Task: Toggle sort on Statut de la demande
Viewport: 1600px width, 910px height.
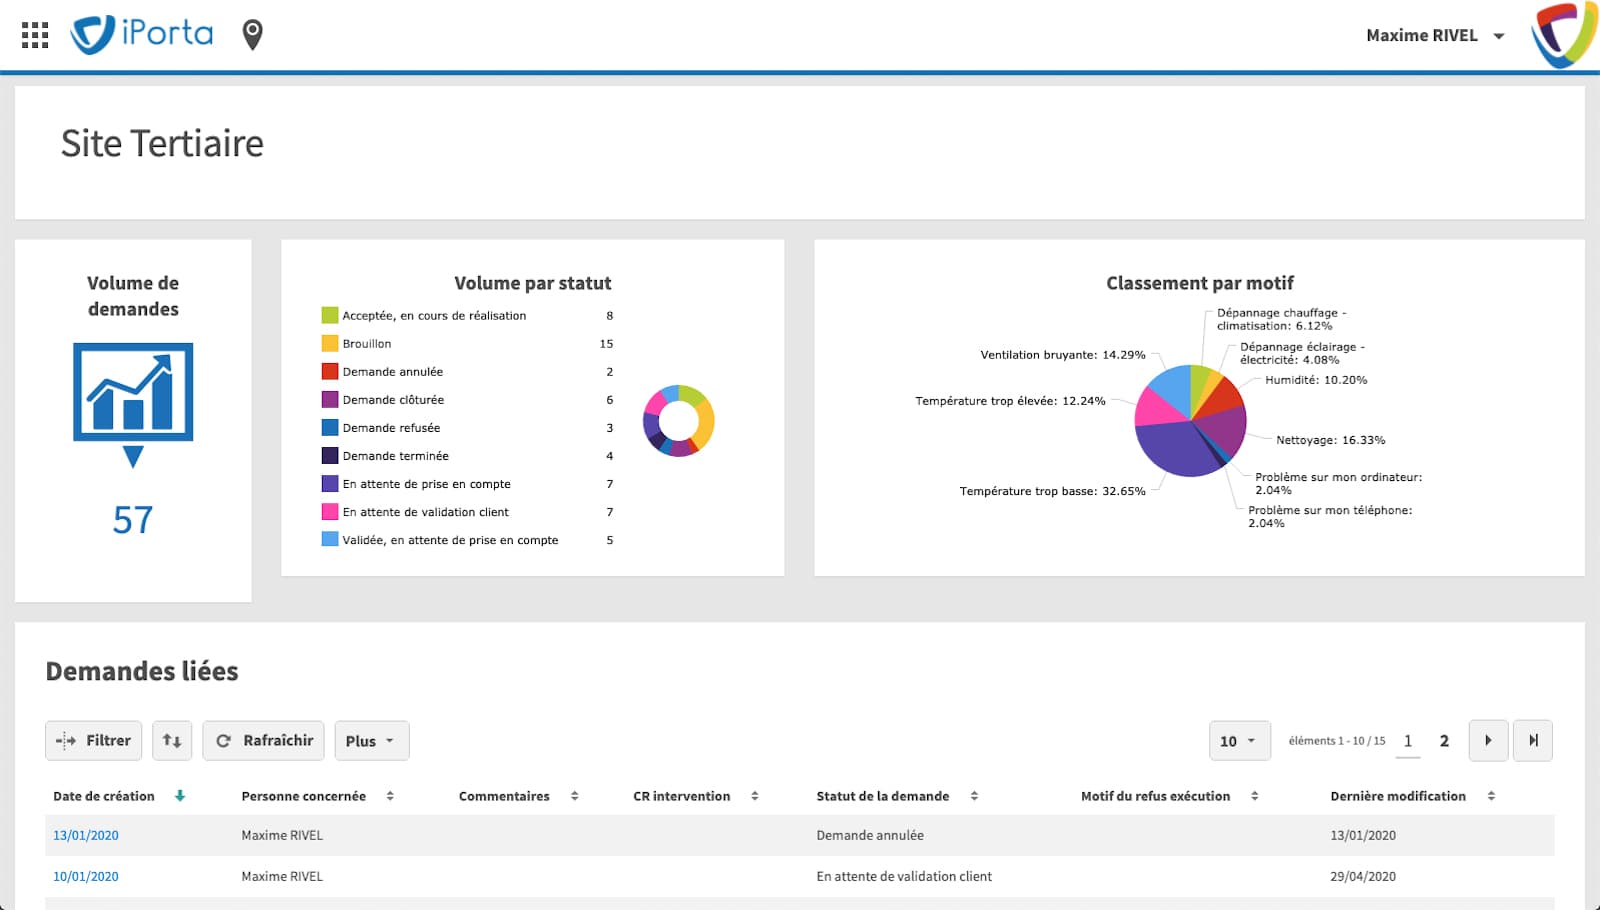Action: pos(974,796)
